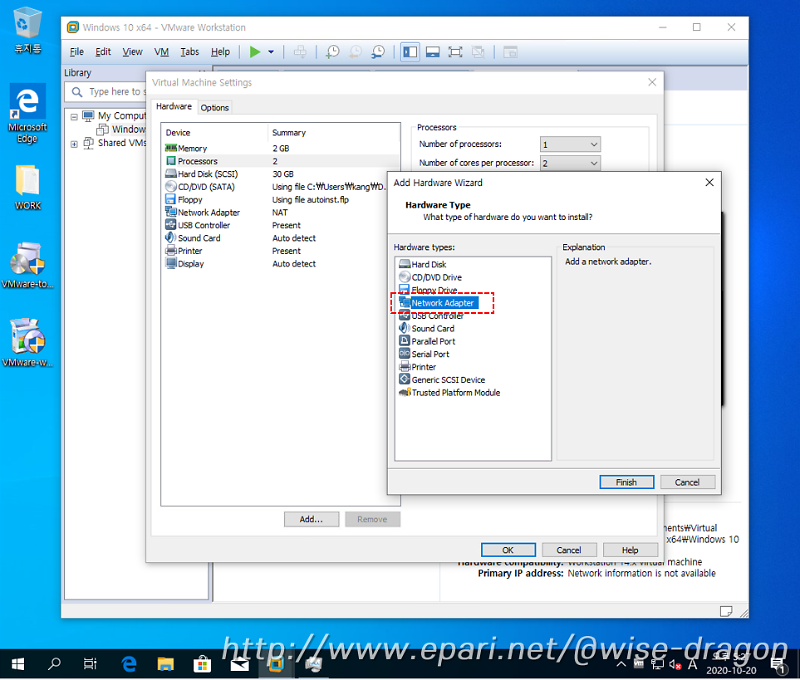Click OK in Virtual Machine Settings
Viewport: 800px width, 680px height.
click(508, 550)
